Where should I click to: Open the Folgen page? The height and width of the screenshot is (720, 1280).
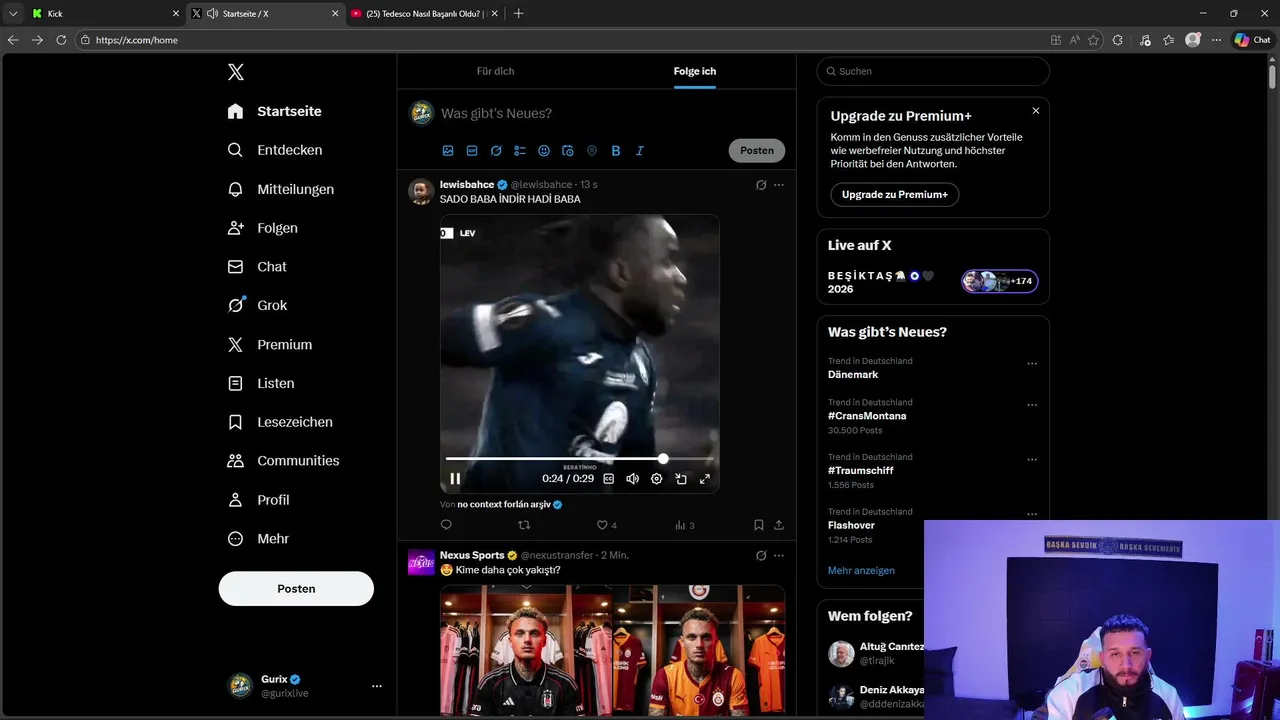coord(262,228)
